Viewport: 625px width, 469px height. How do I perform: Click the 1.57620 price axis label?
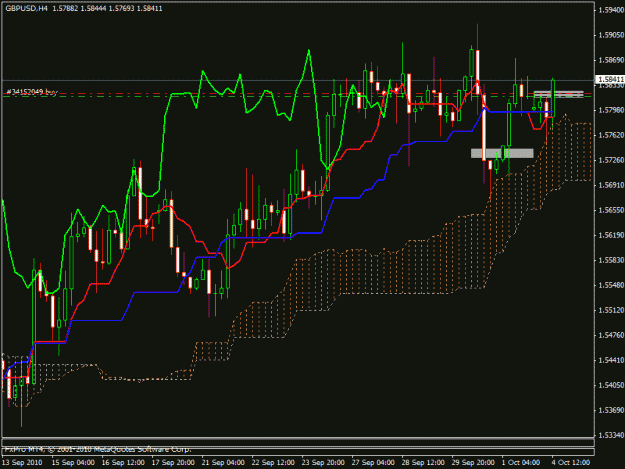click(x=611, y=135)
